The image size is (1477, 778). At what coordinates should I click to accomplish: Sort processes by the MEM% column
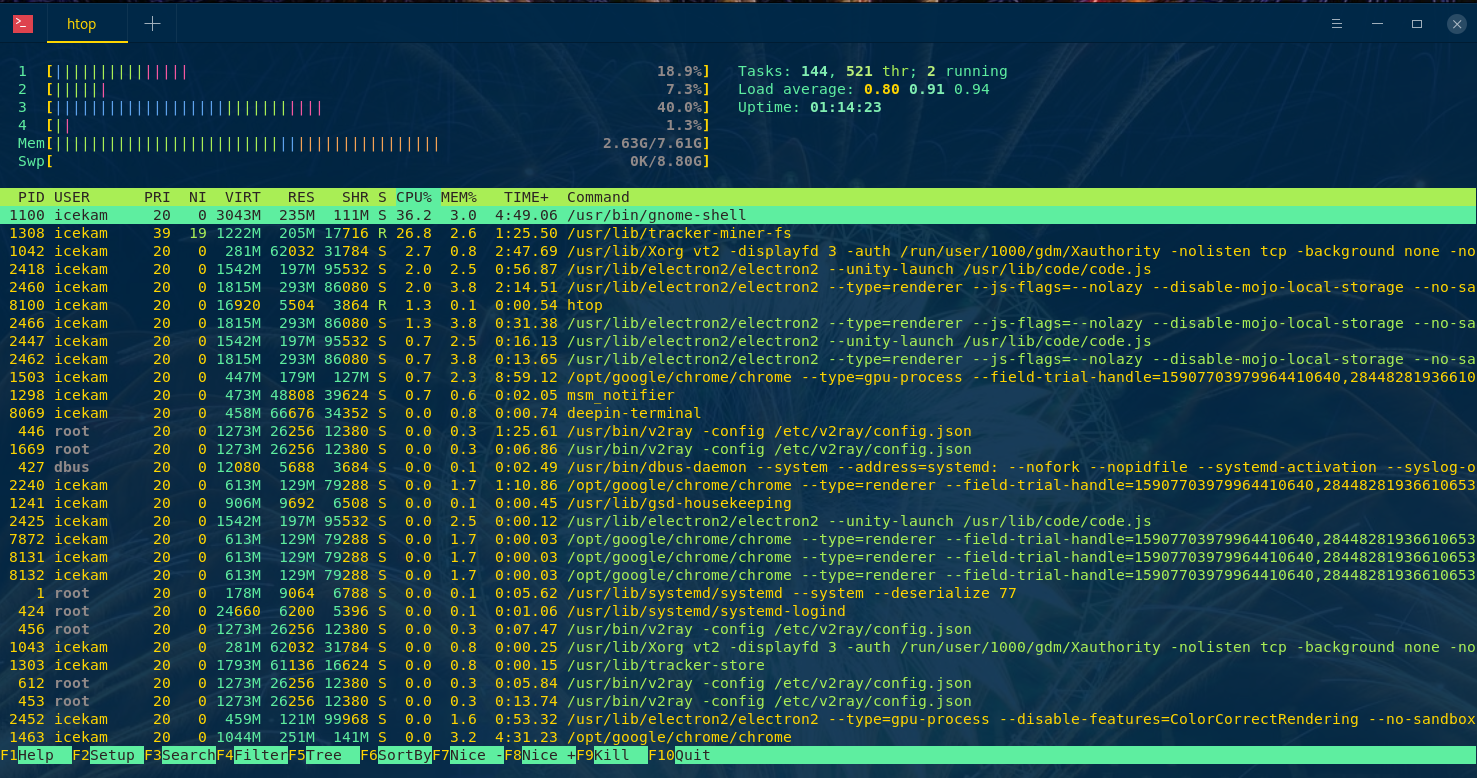pos(458,197)
